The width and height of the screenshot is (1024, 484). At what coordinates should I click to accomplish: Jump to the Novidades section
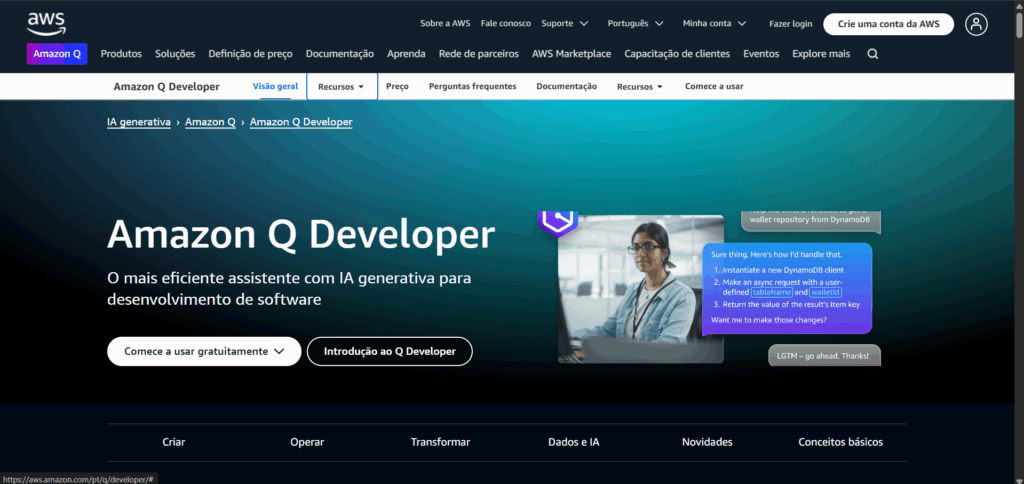pyautogui.click(x=707, y=442)
